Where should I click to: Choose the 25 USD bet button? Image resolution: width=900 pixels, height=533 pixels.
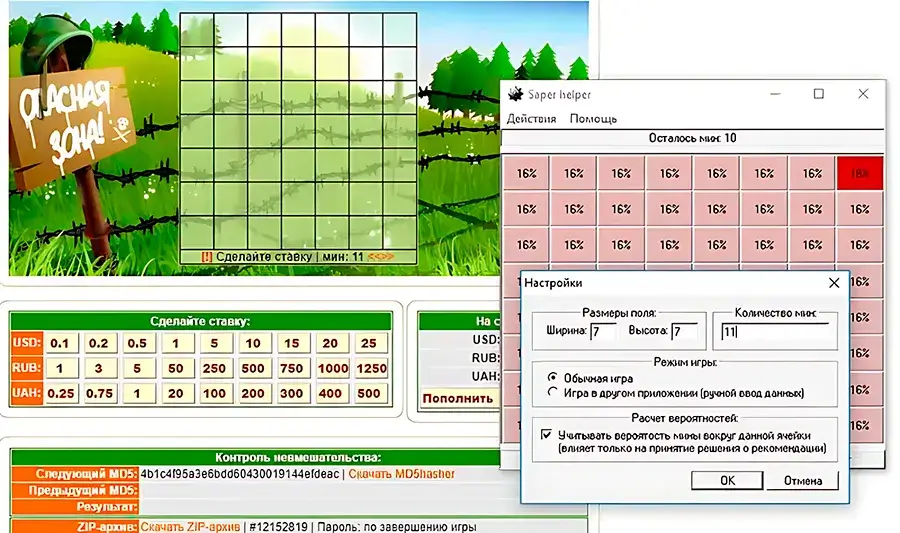368,343
